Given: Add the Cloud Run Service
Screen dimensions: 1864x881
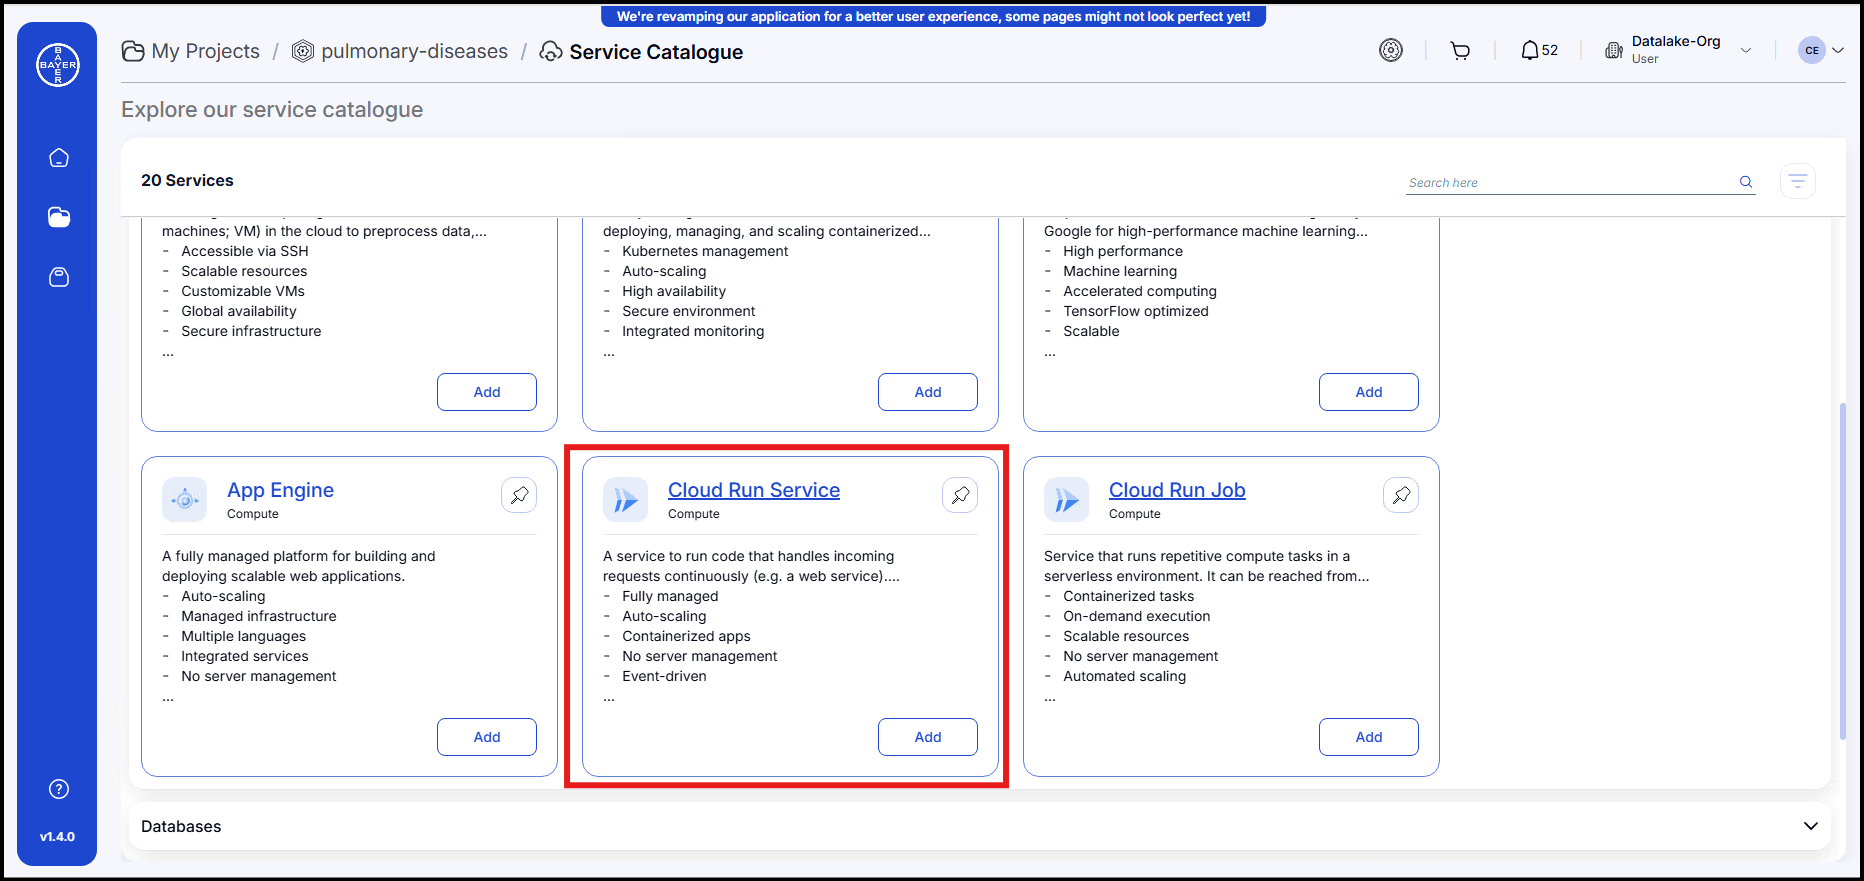Looking at the screenshot, I should tap(928, 737).
